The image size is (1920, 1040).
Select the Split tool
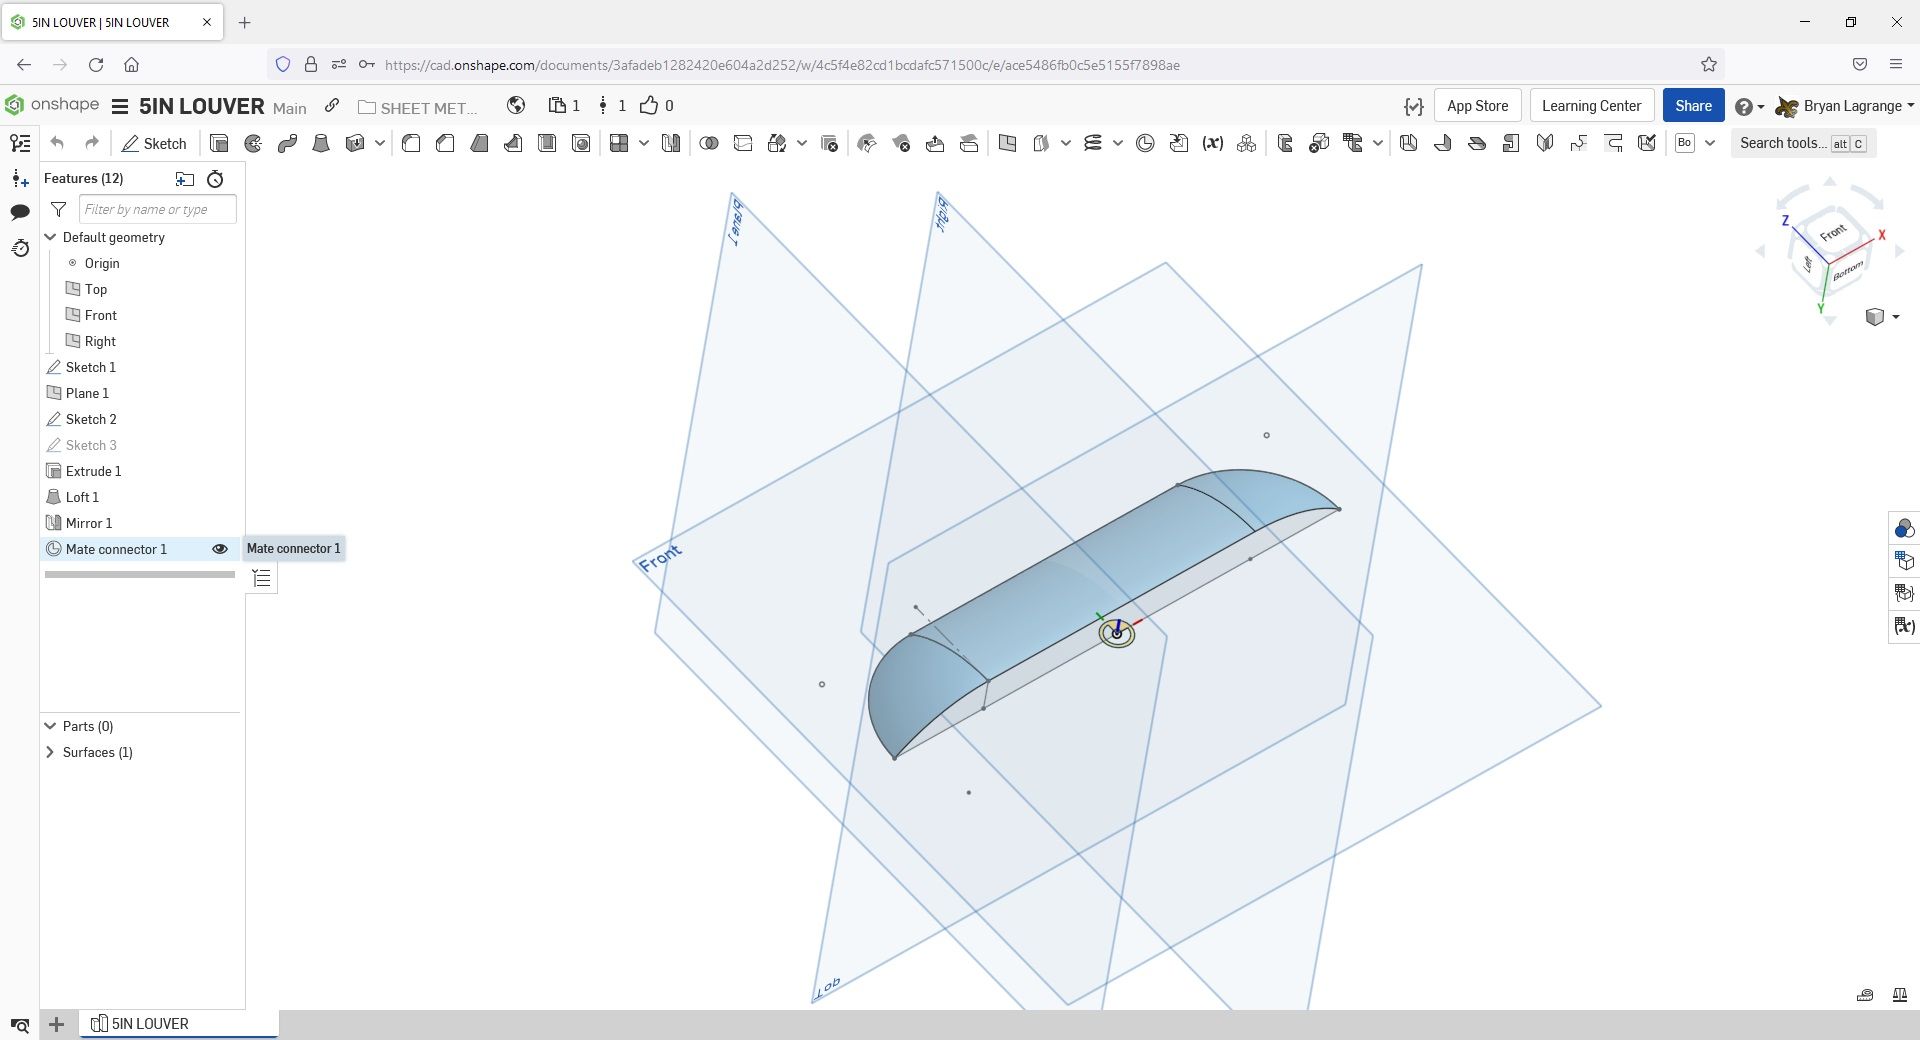(x=743, y=143)
